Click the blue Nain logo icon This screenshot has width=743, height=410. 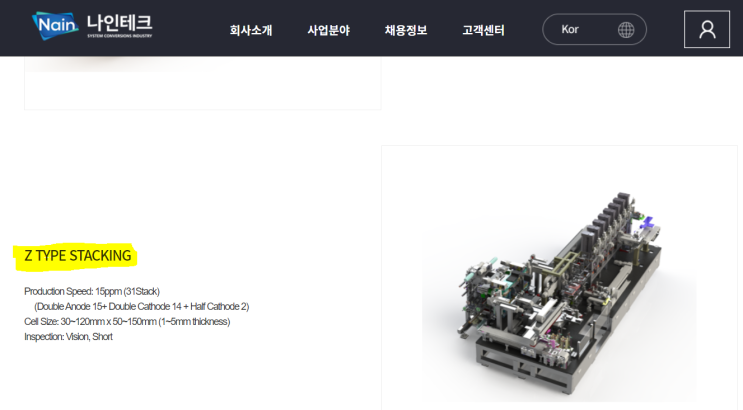click(55, 25)
